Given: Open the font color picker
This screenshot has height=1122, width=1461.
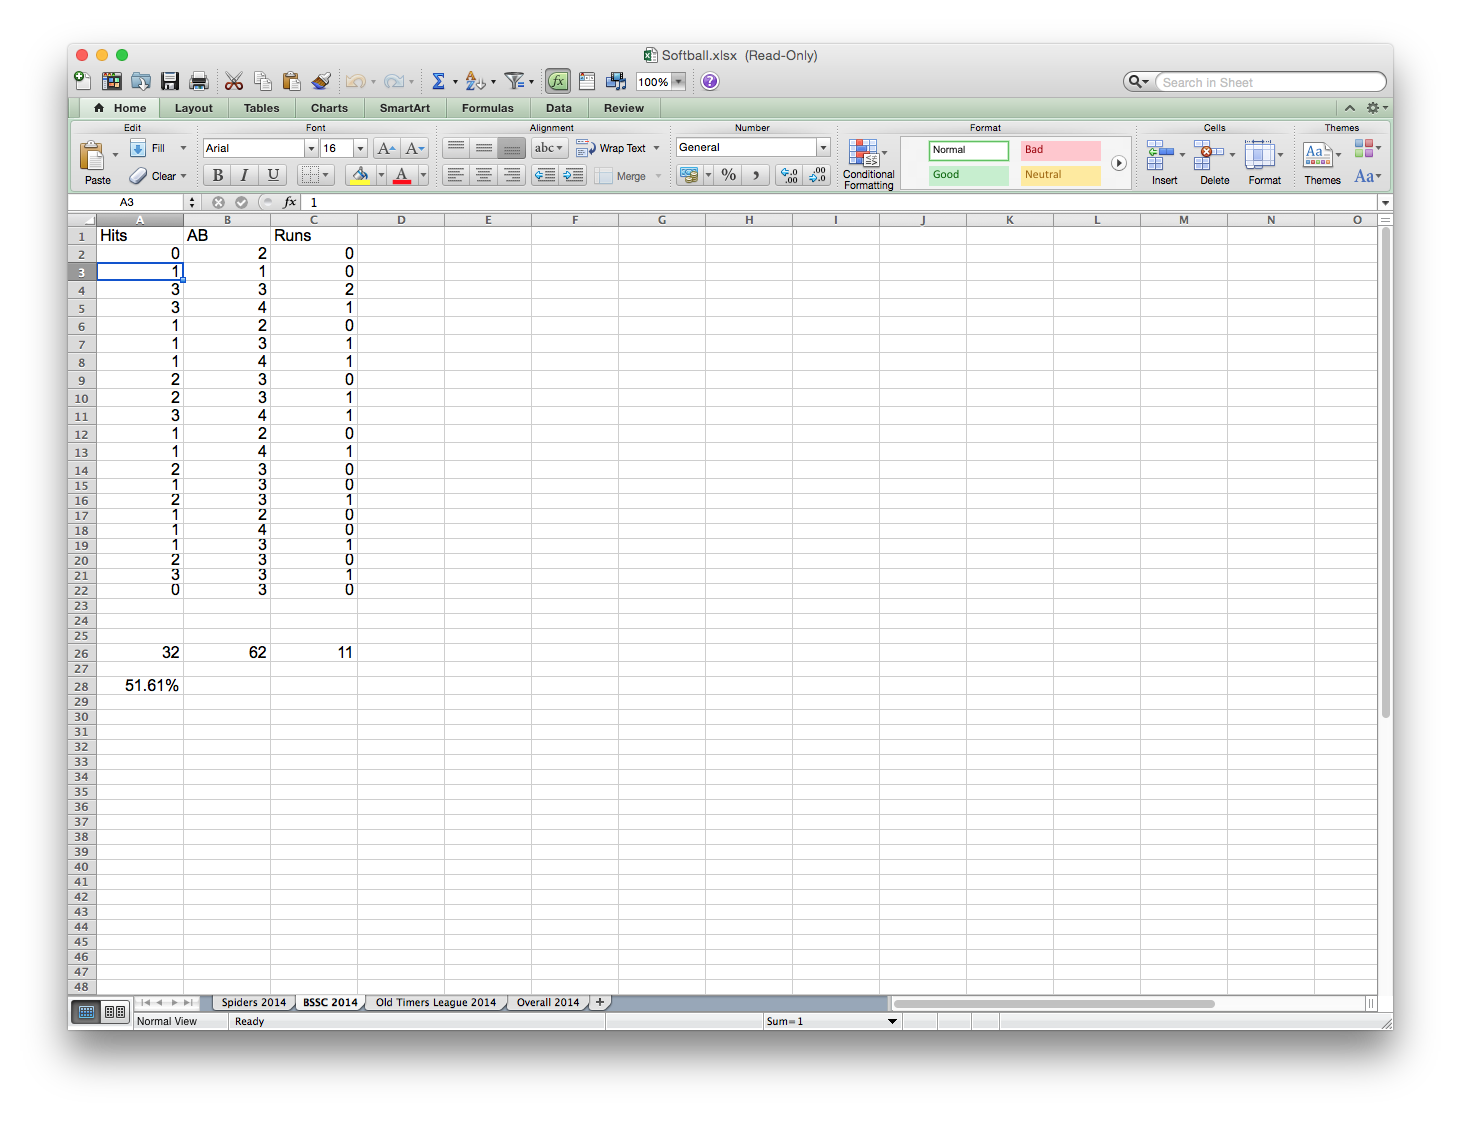Looking at the screenshot, I should pos(404,175).
